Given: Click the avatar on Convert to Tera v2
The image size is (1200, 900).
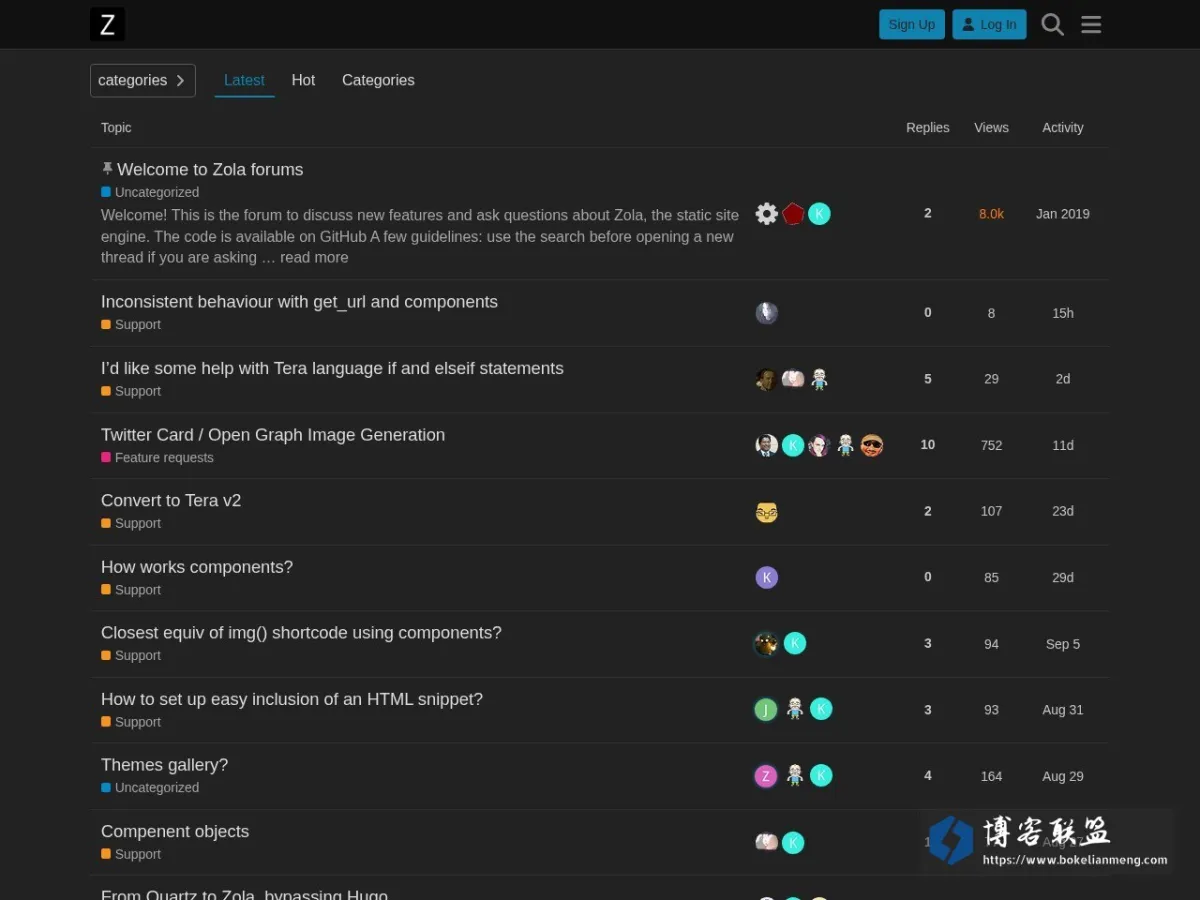Looking at the screenshot, I should (767, 512).
